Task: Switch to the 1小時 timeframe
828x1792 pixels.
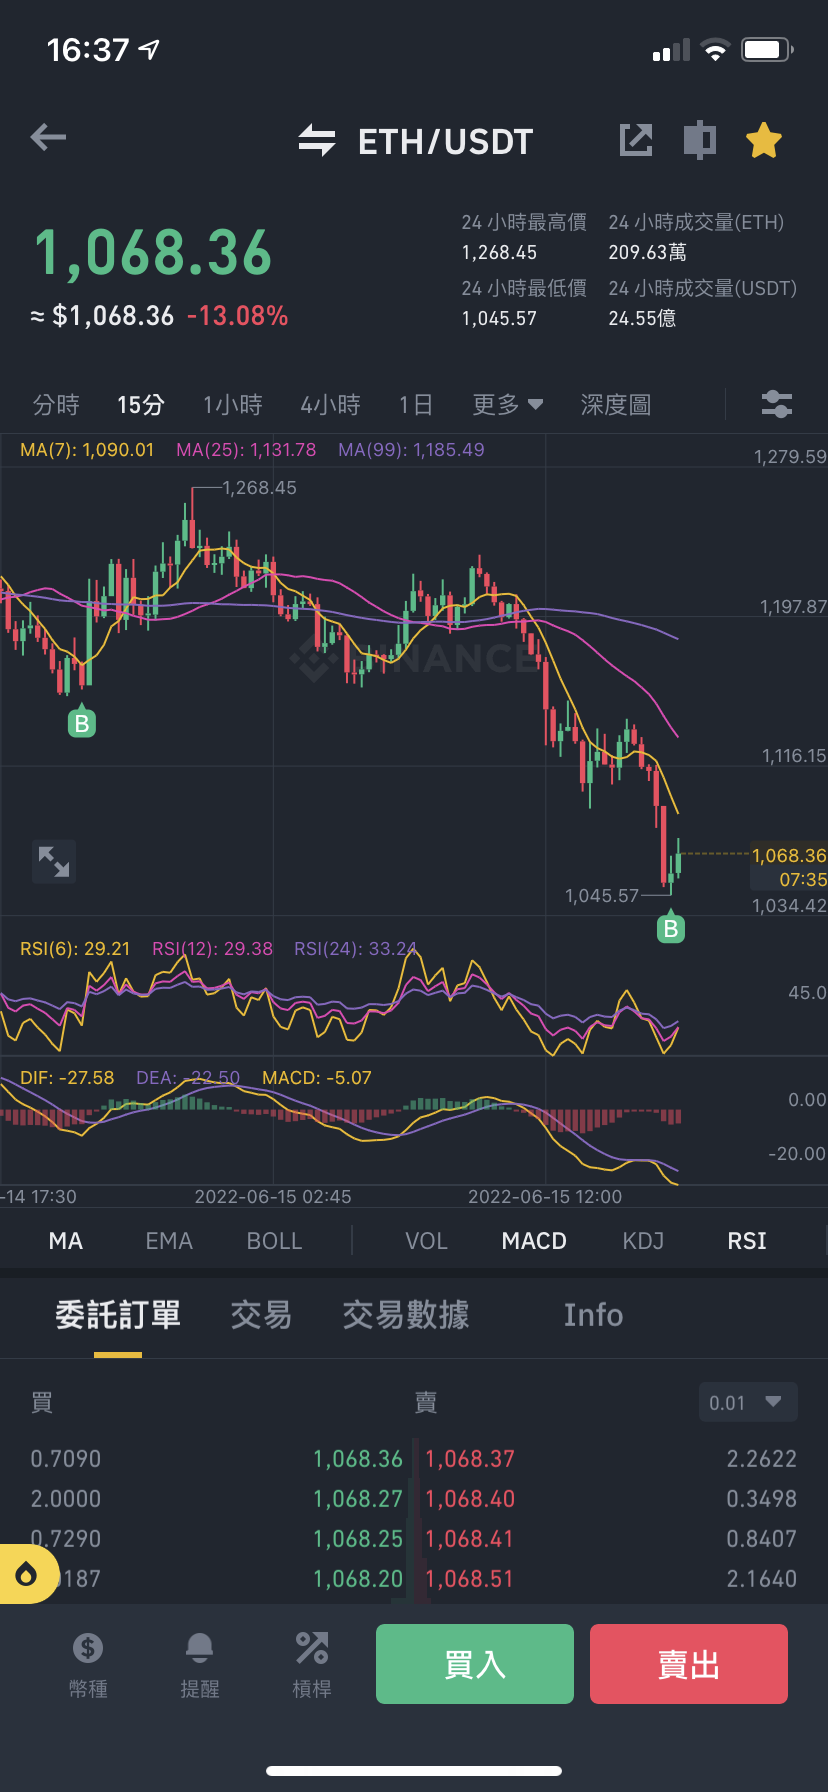Action: pyautogui.click(x=232, y=404)
